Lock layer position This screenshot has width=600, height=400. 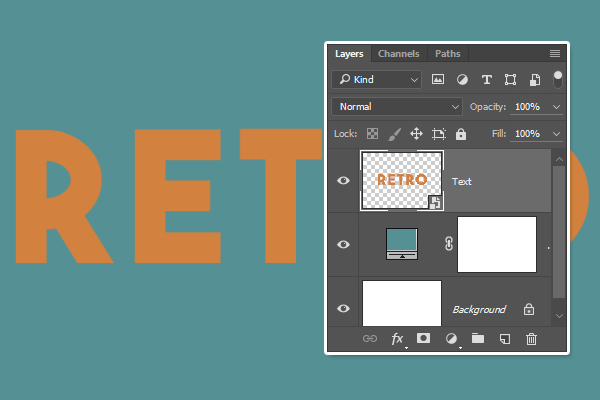[416, 134]
